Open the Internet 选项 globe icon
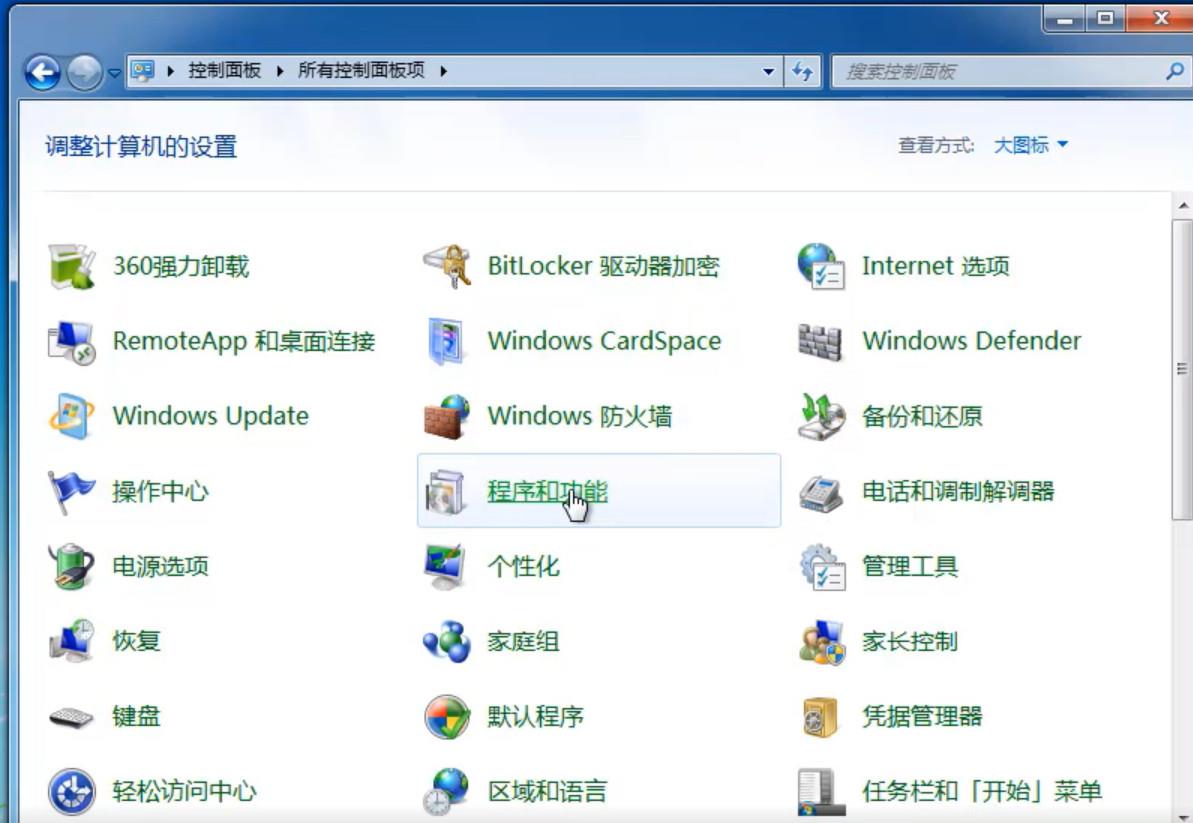Screen dimensions: 1193x823 (821, 266)
